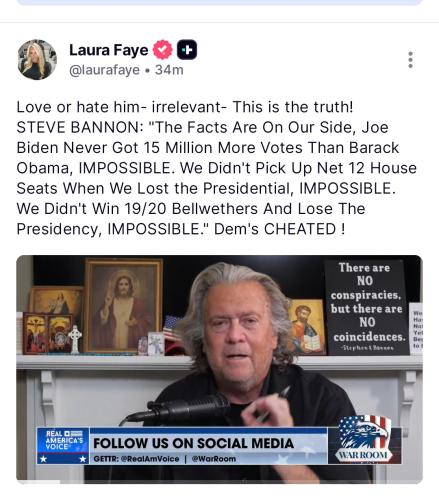Click the 'No conspiracies' sign in video
The height and width of the screenshot is (500, 439).
(x=367, y=307)
